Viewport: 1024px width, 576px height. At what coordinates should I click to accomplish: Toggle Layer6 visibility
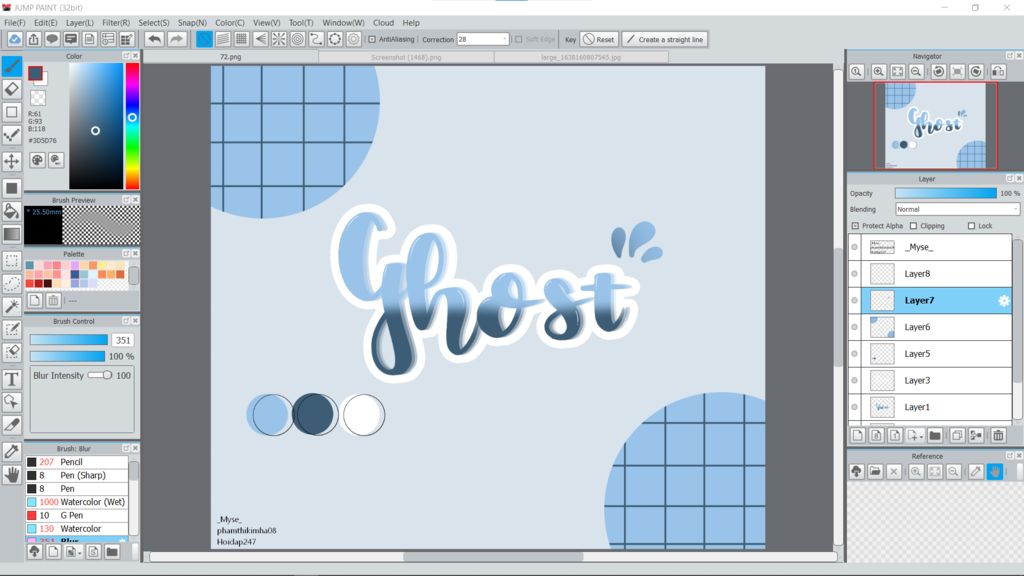click(x=854, y=327)
